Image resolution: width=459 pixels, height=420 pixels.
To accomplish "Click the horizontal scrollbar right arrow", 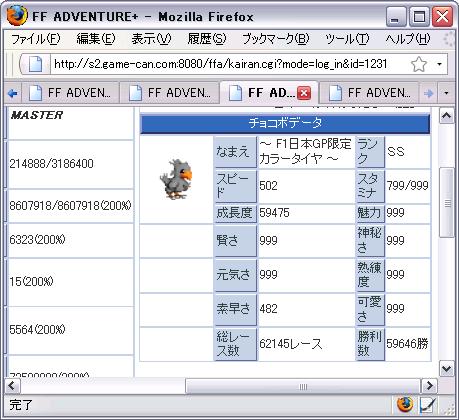I will [429, 386].
